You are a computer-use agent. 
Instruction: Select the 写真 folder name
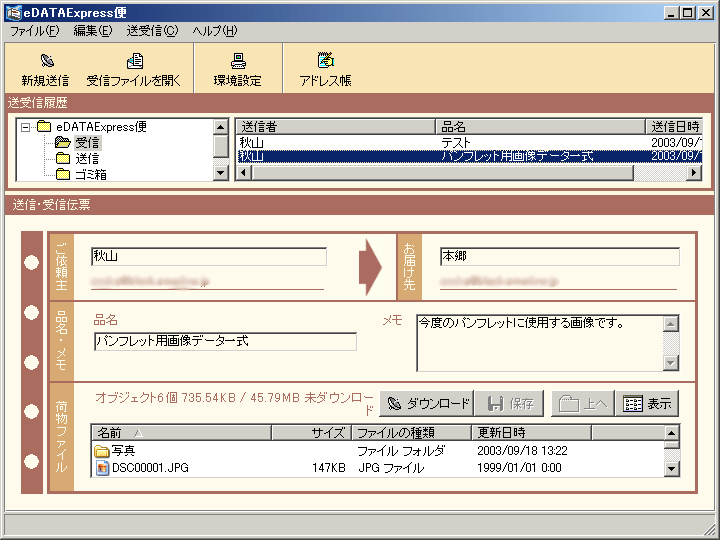pyautogui.click(x=123, y=451)
